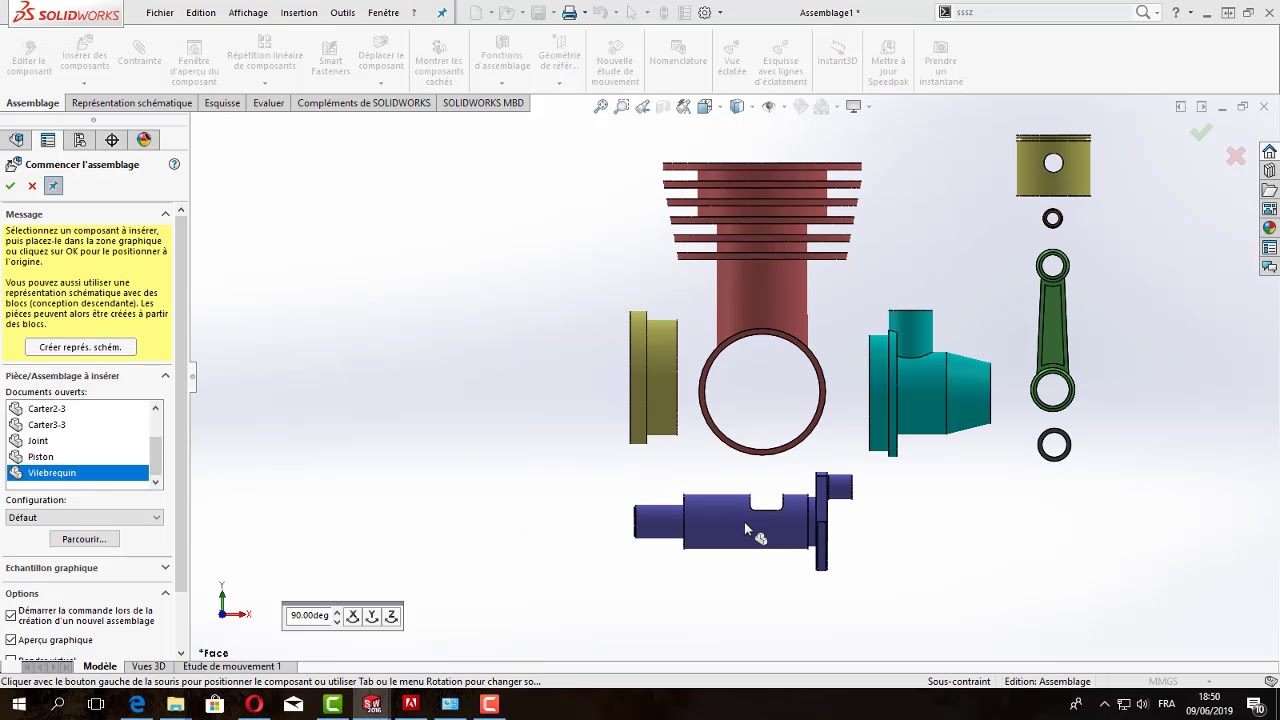Click the search magnifier icon
Screen dimensions: 1280x720
tap(1143, 13)
